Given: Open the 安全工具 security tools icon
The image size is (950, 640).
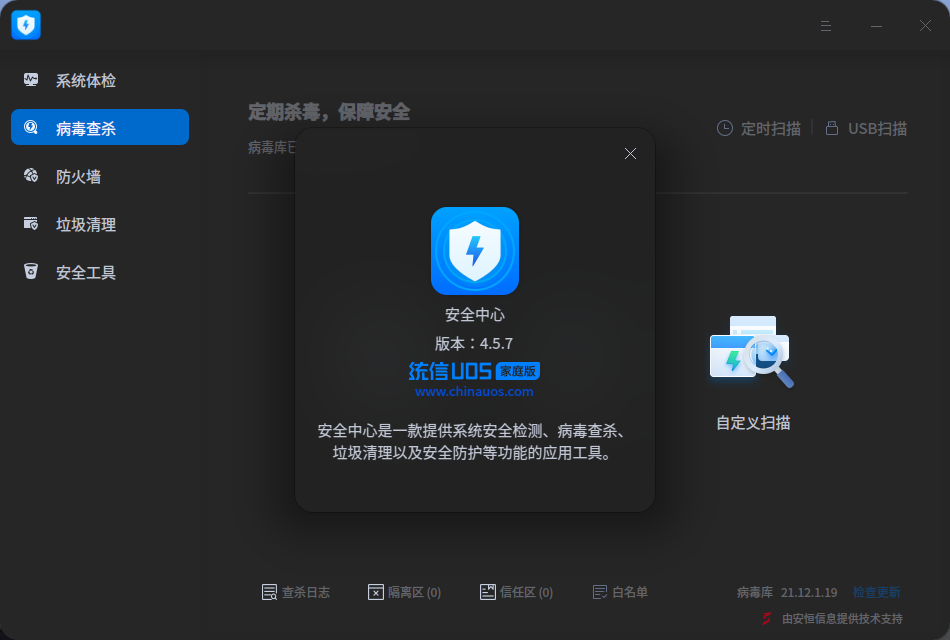Looking at the screenshot, I should click(32, 271).
